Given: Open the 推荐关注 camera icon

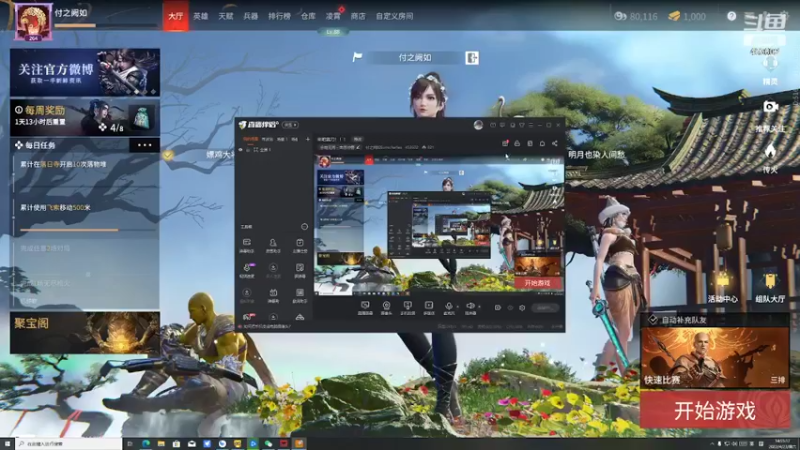Looking at the screenshot, I should click(x=770, y=107).
